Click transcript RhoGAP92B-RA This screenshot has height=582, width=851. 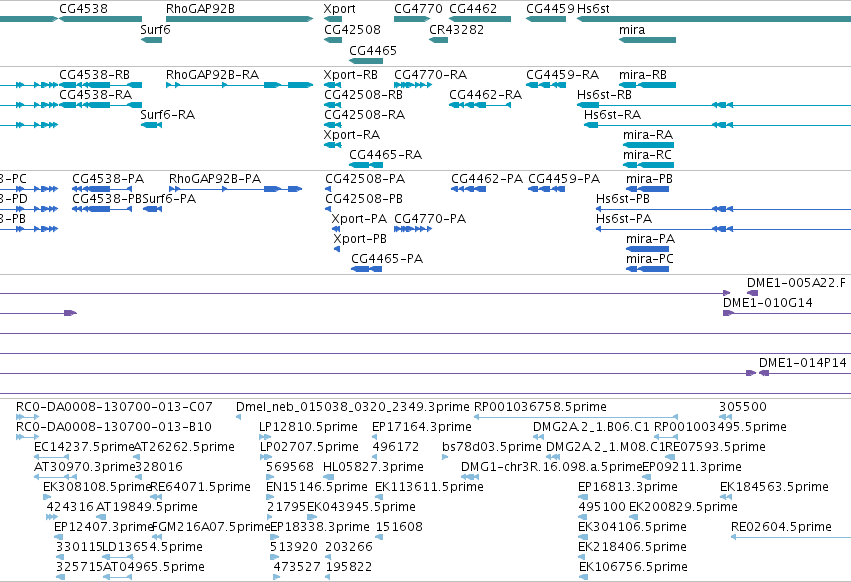click(212, 75)
